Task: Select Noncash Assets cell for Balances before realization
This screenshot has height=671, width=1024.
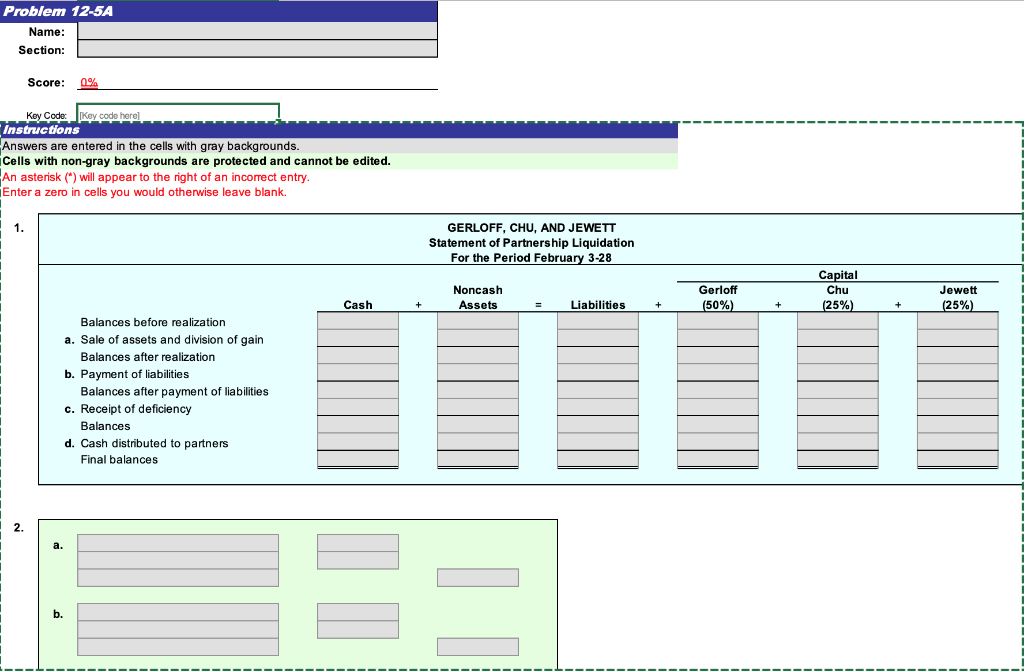Action: click(x=478, y=321)
